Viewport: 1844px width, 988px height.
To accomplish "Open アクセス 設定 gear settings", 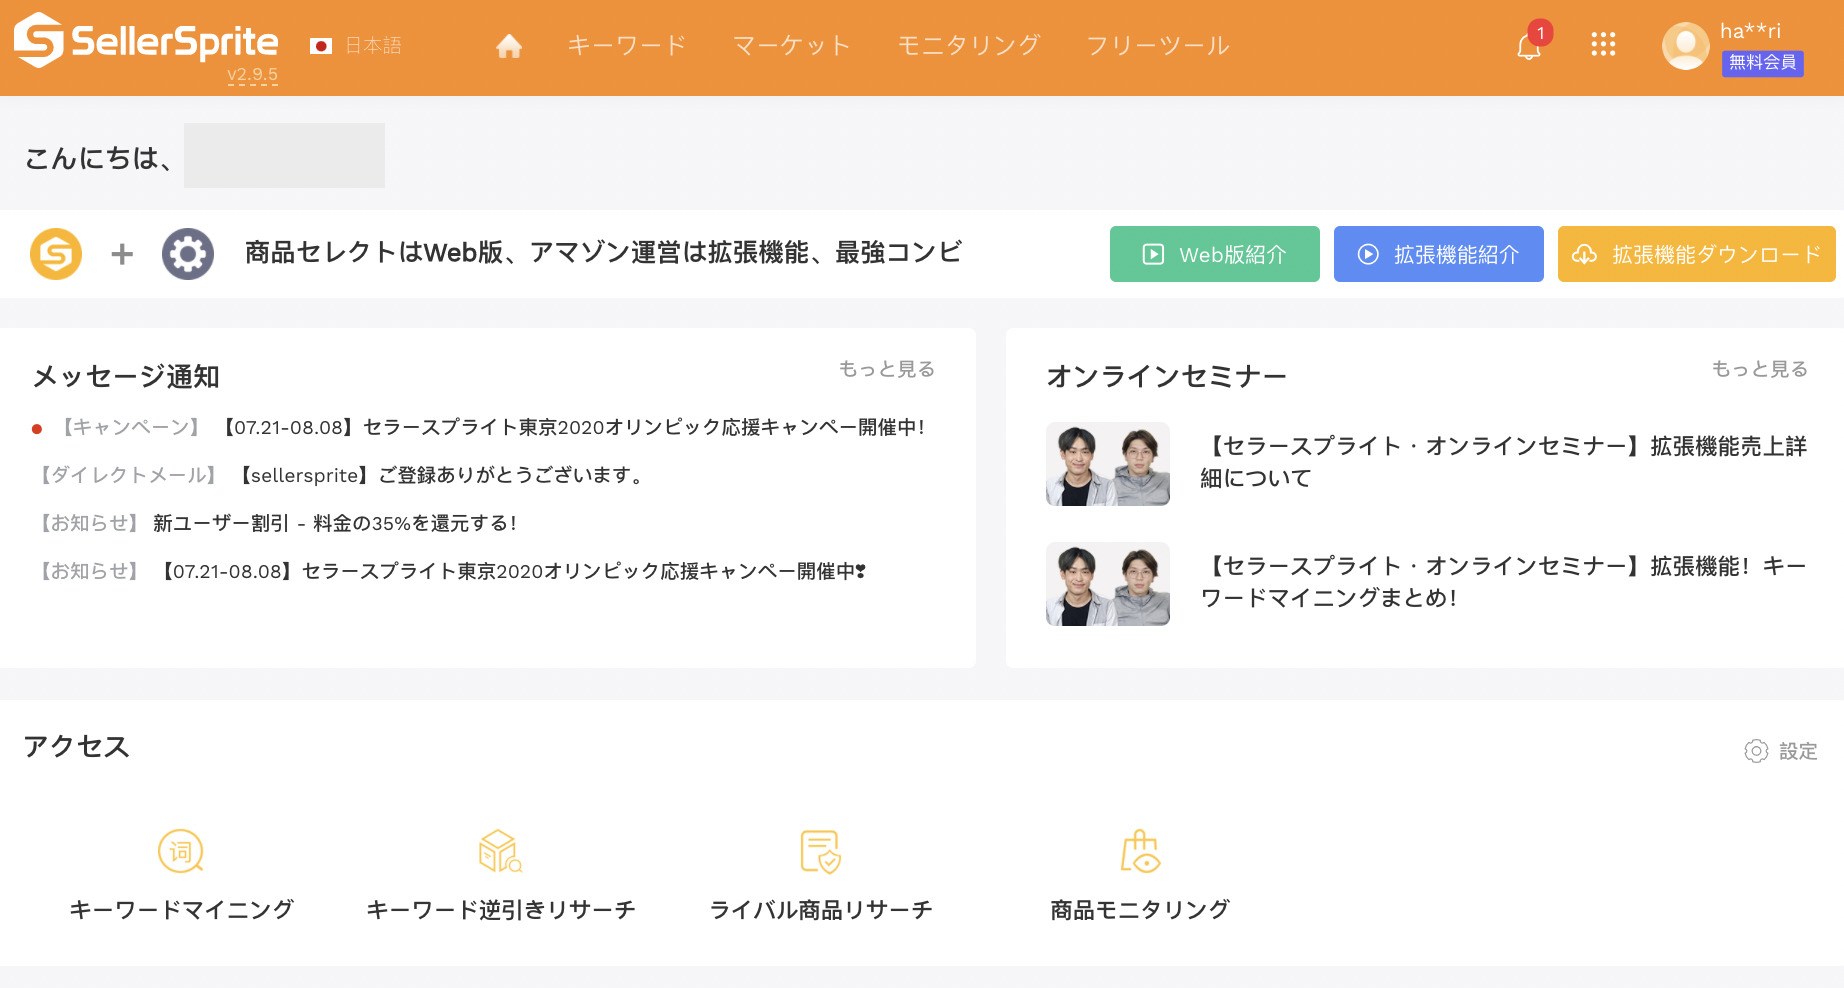I will point(1780,751).
